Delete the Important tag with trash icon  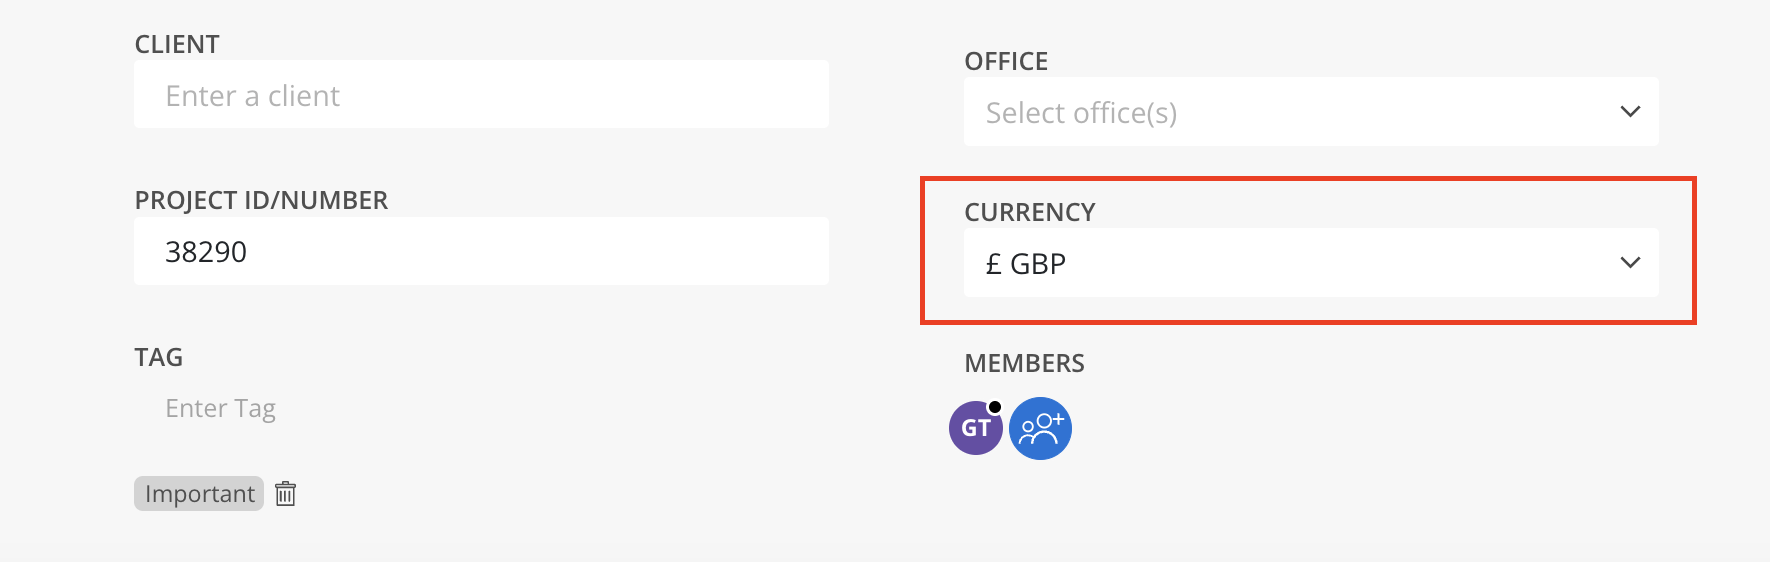[285, 493]
